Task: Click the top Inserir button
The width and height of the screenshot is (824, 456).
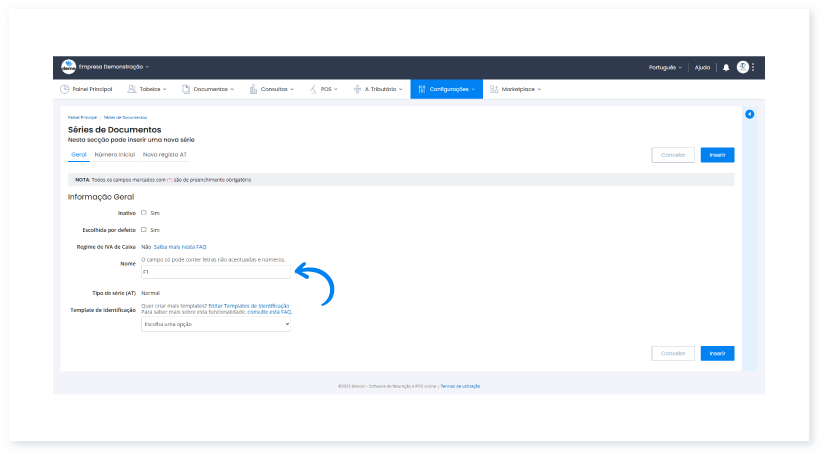Action: (717, 155)
